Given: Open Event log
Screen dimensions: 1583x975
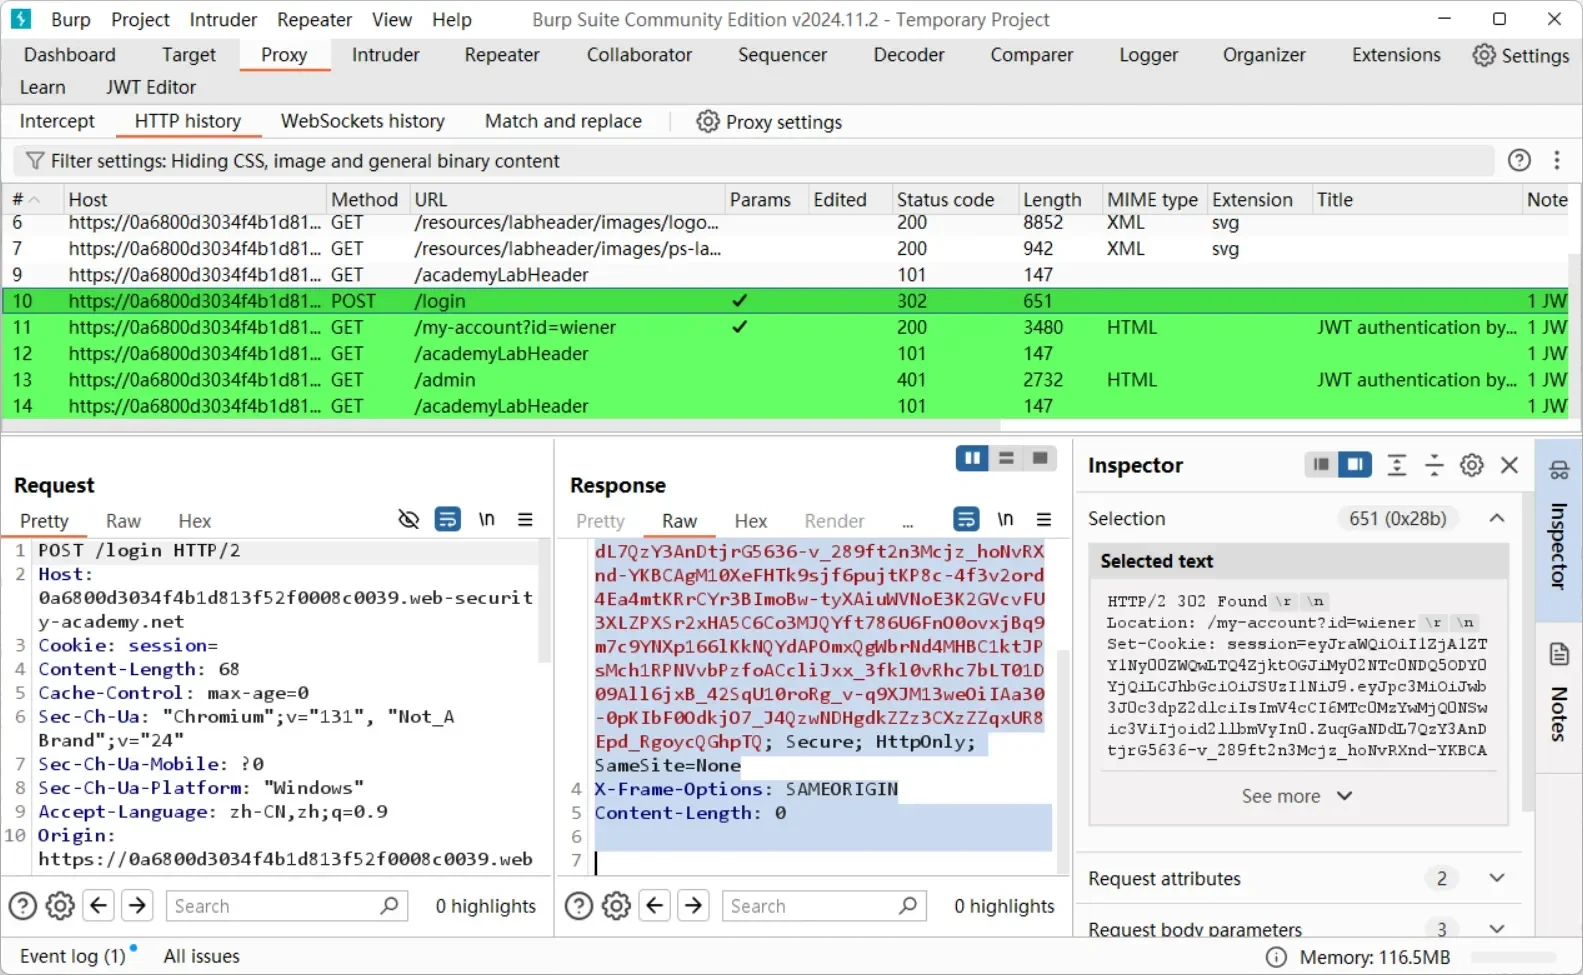Looking at the screenshot, I should click(73, 956).
